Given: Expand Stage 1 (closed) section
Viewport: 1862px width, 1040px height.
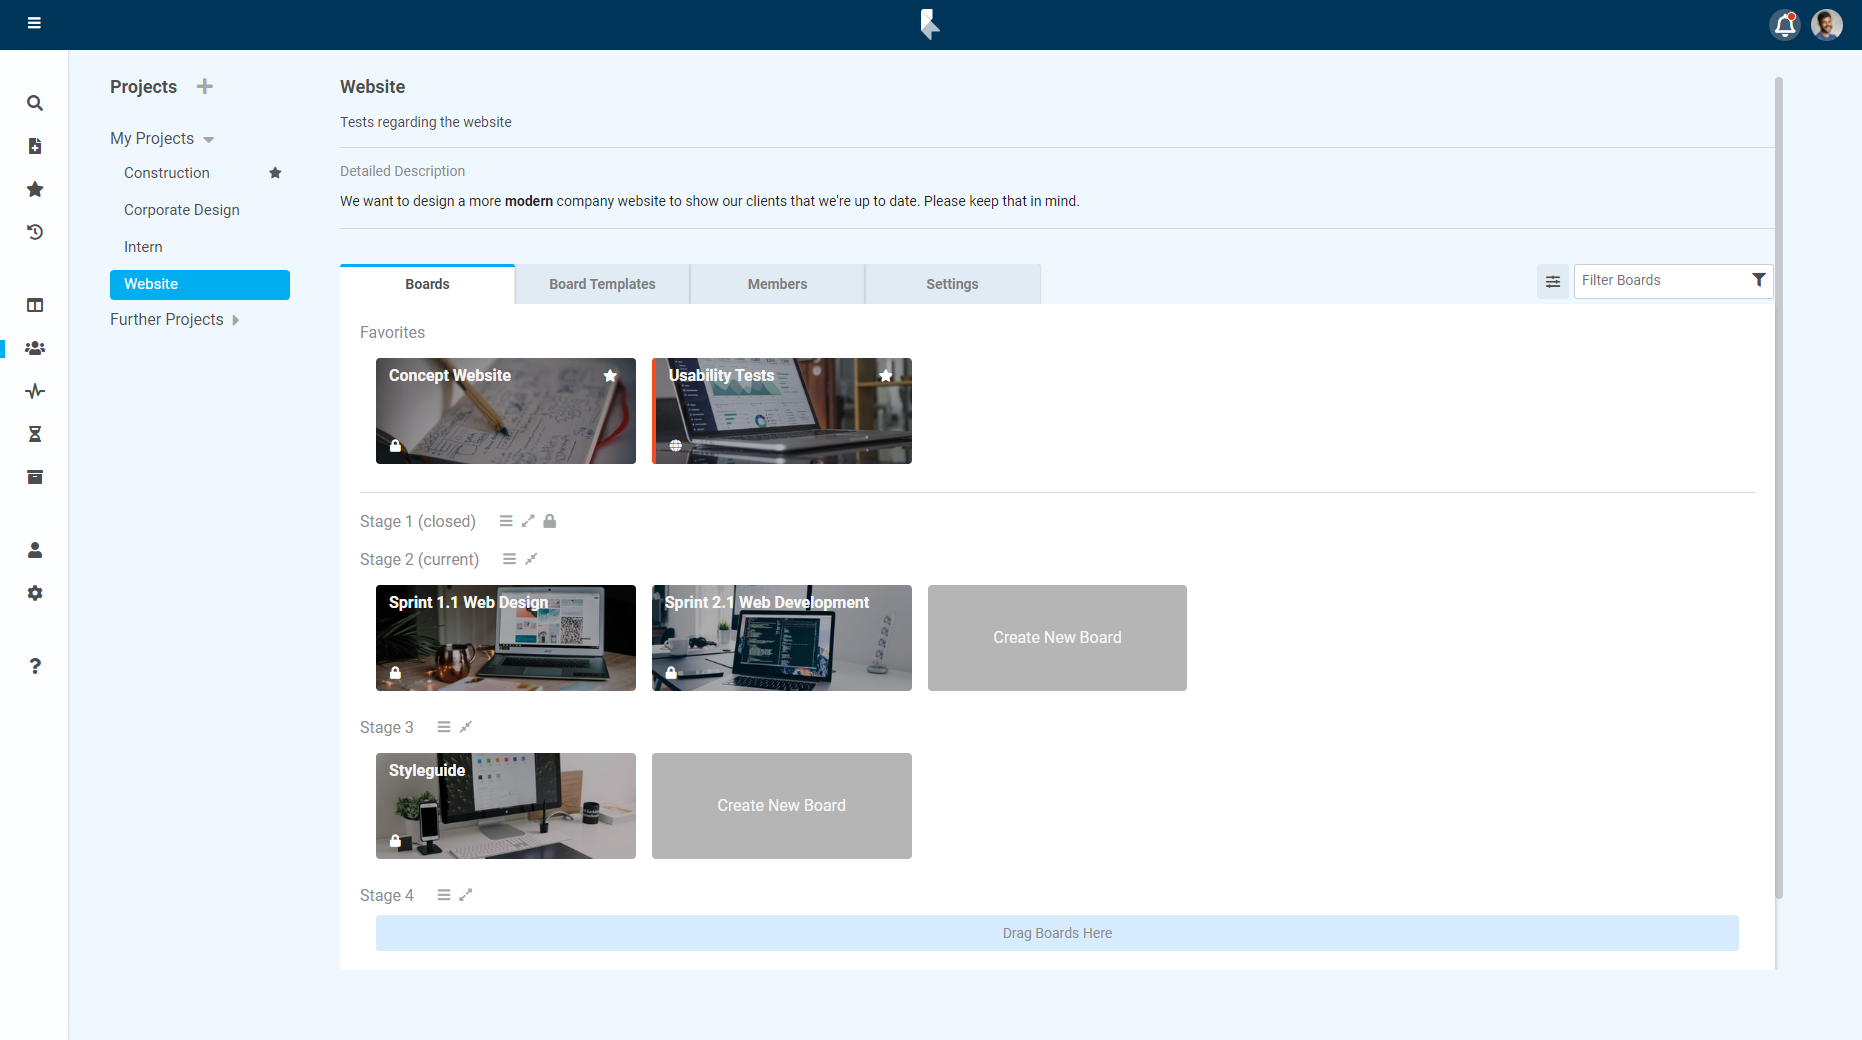Looking at the screenshot, I should click(x=528, y=521).
